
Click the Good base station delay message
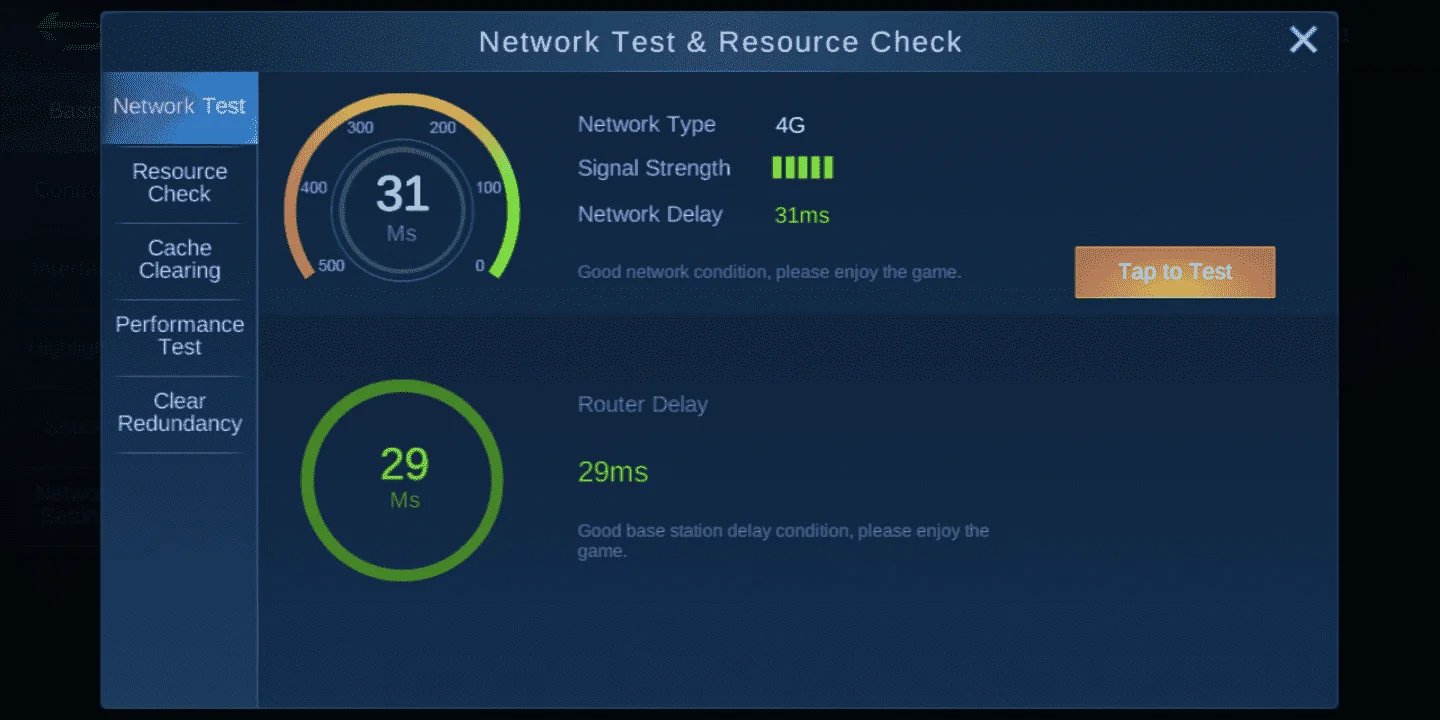coord(783,541)
